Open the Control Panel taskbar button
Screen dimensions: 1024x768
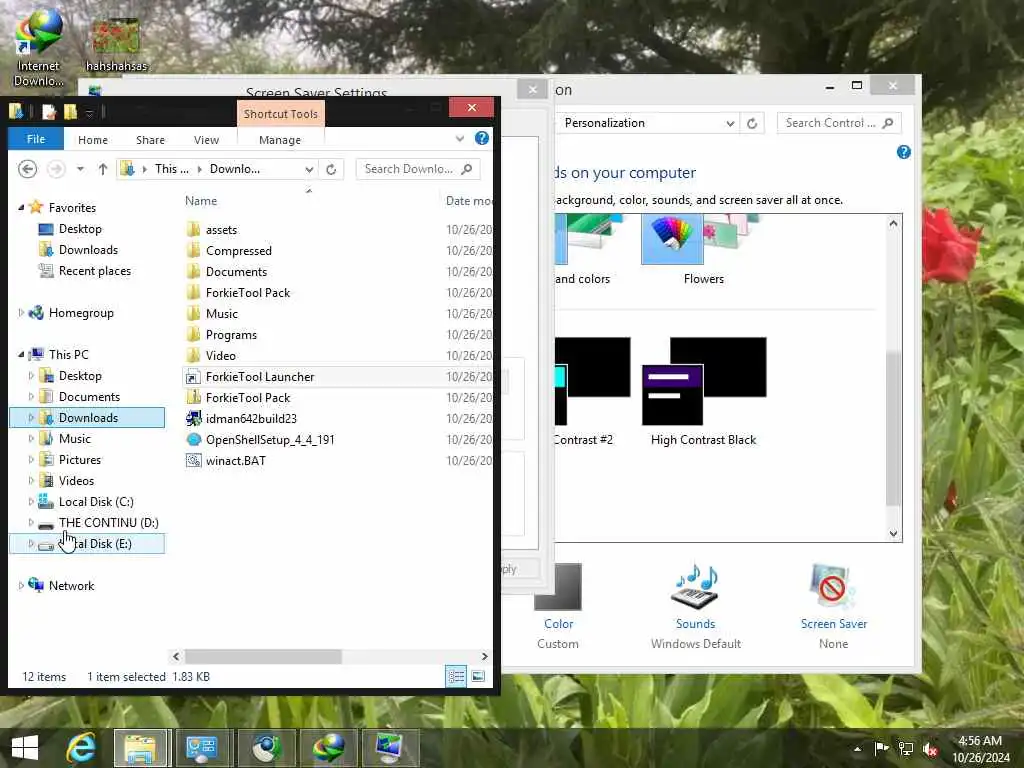(x=202, y=748)
